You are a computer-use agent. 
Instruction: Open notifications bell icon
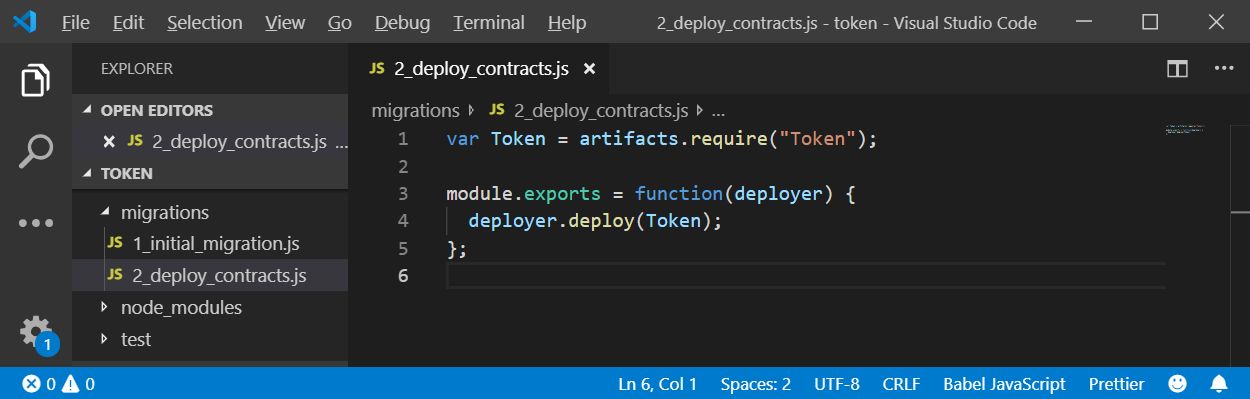pyautogui.click(x=1219, y=384)
